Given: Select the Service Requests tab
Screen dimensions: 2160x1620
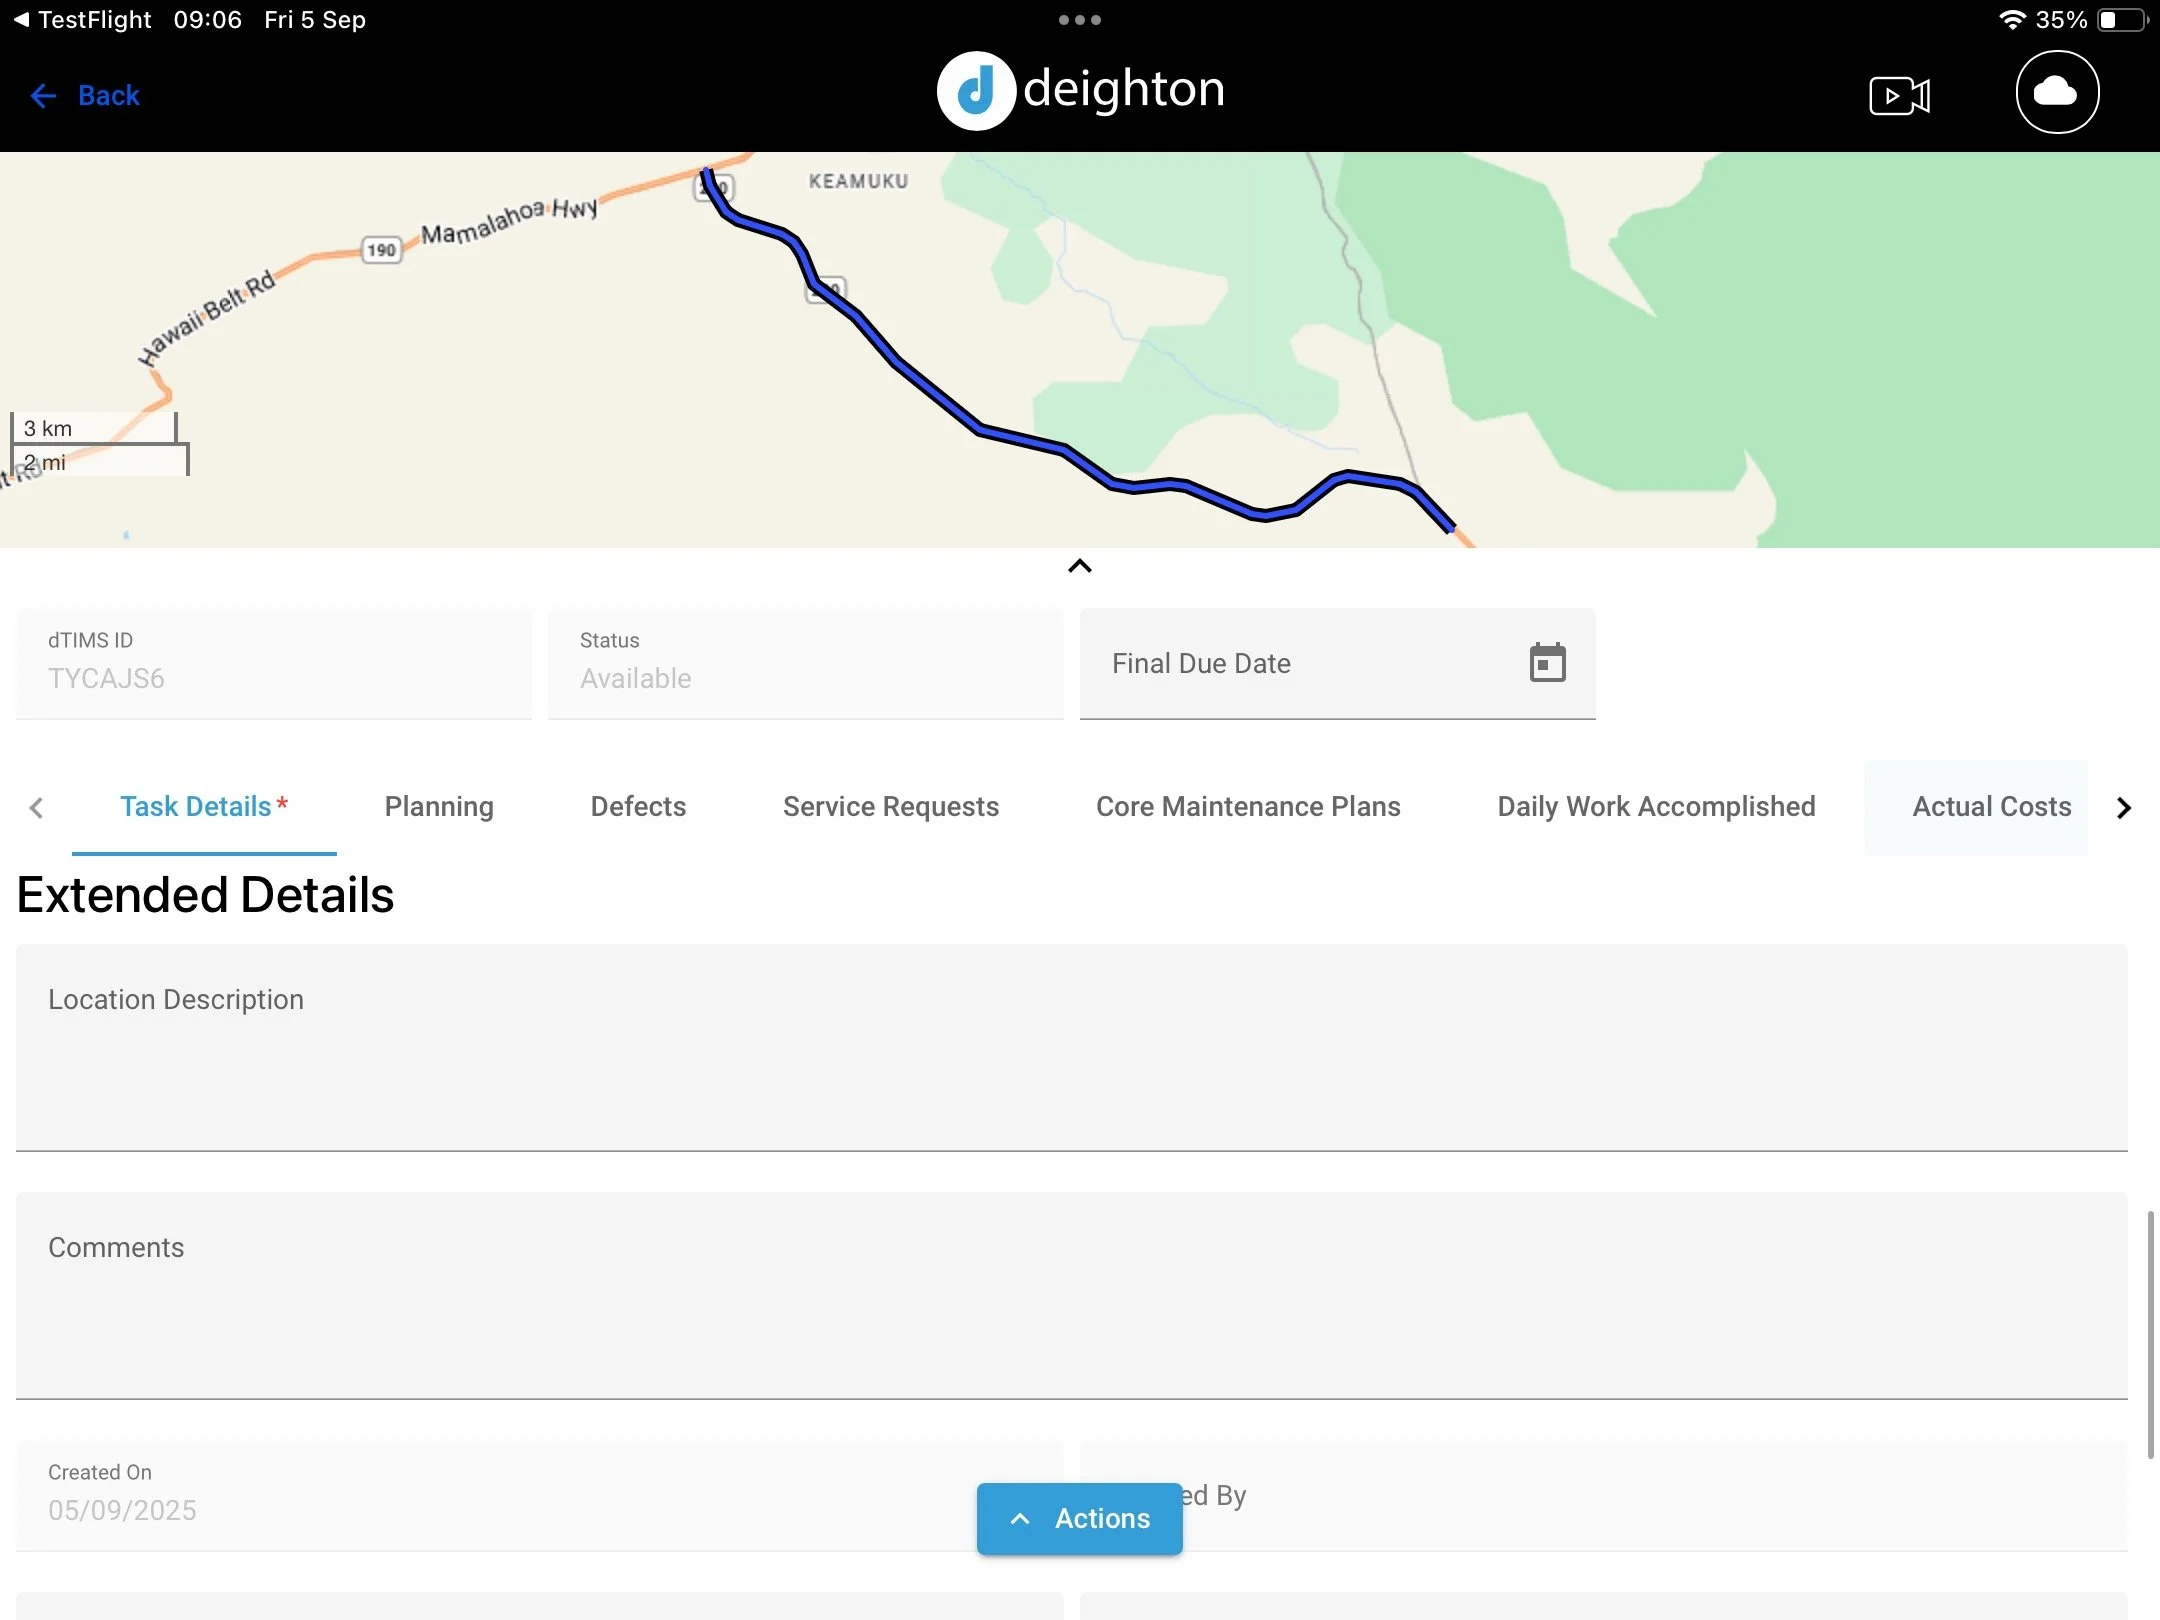Looking at the screenshot, I should [890, 807].
